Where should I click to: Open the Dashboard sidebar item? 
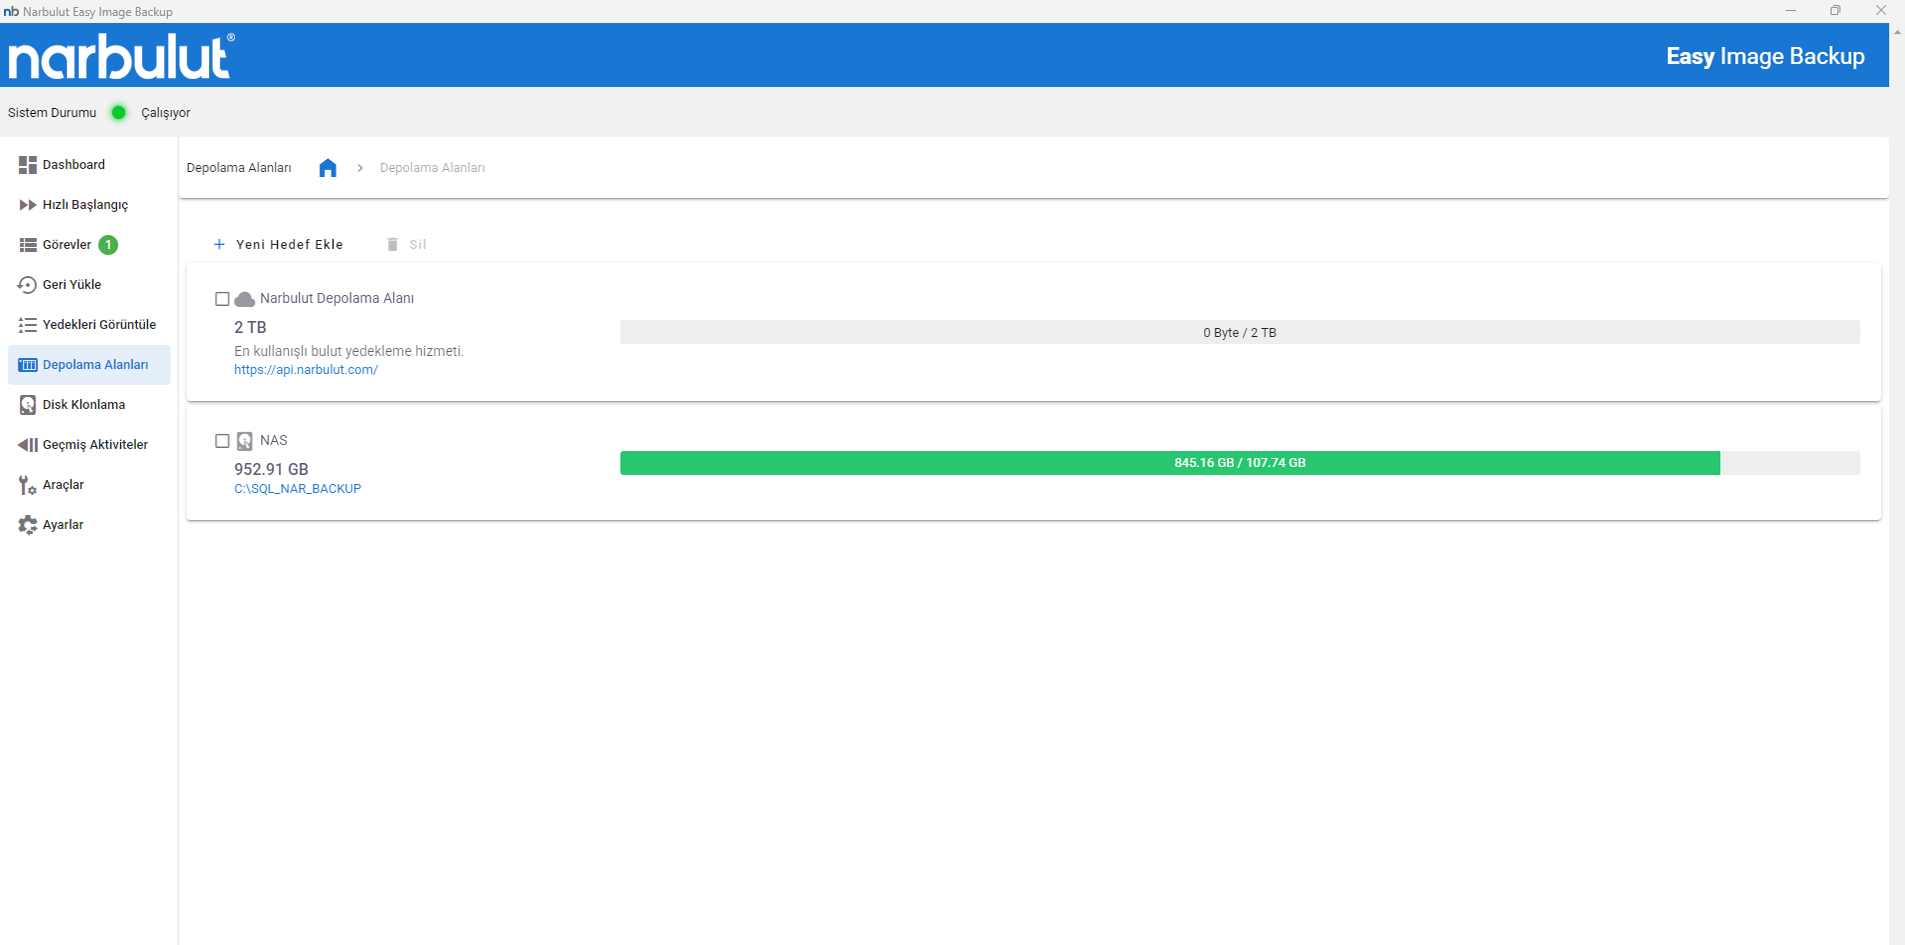(73, 165)
